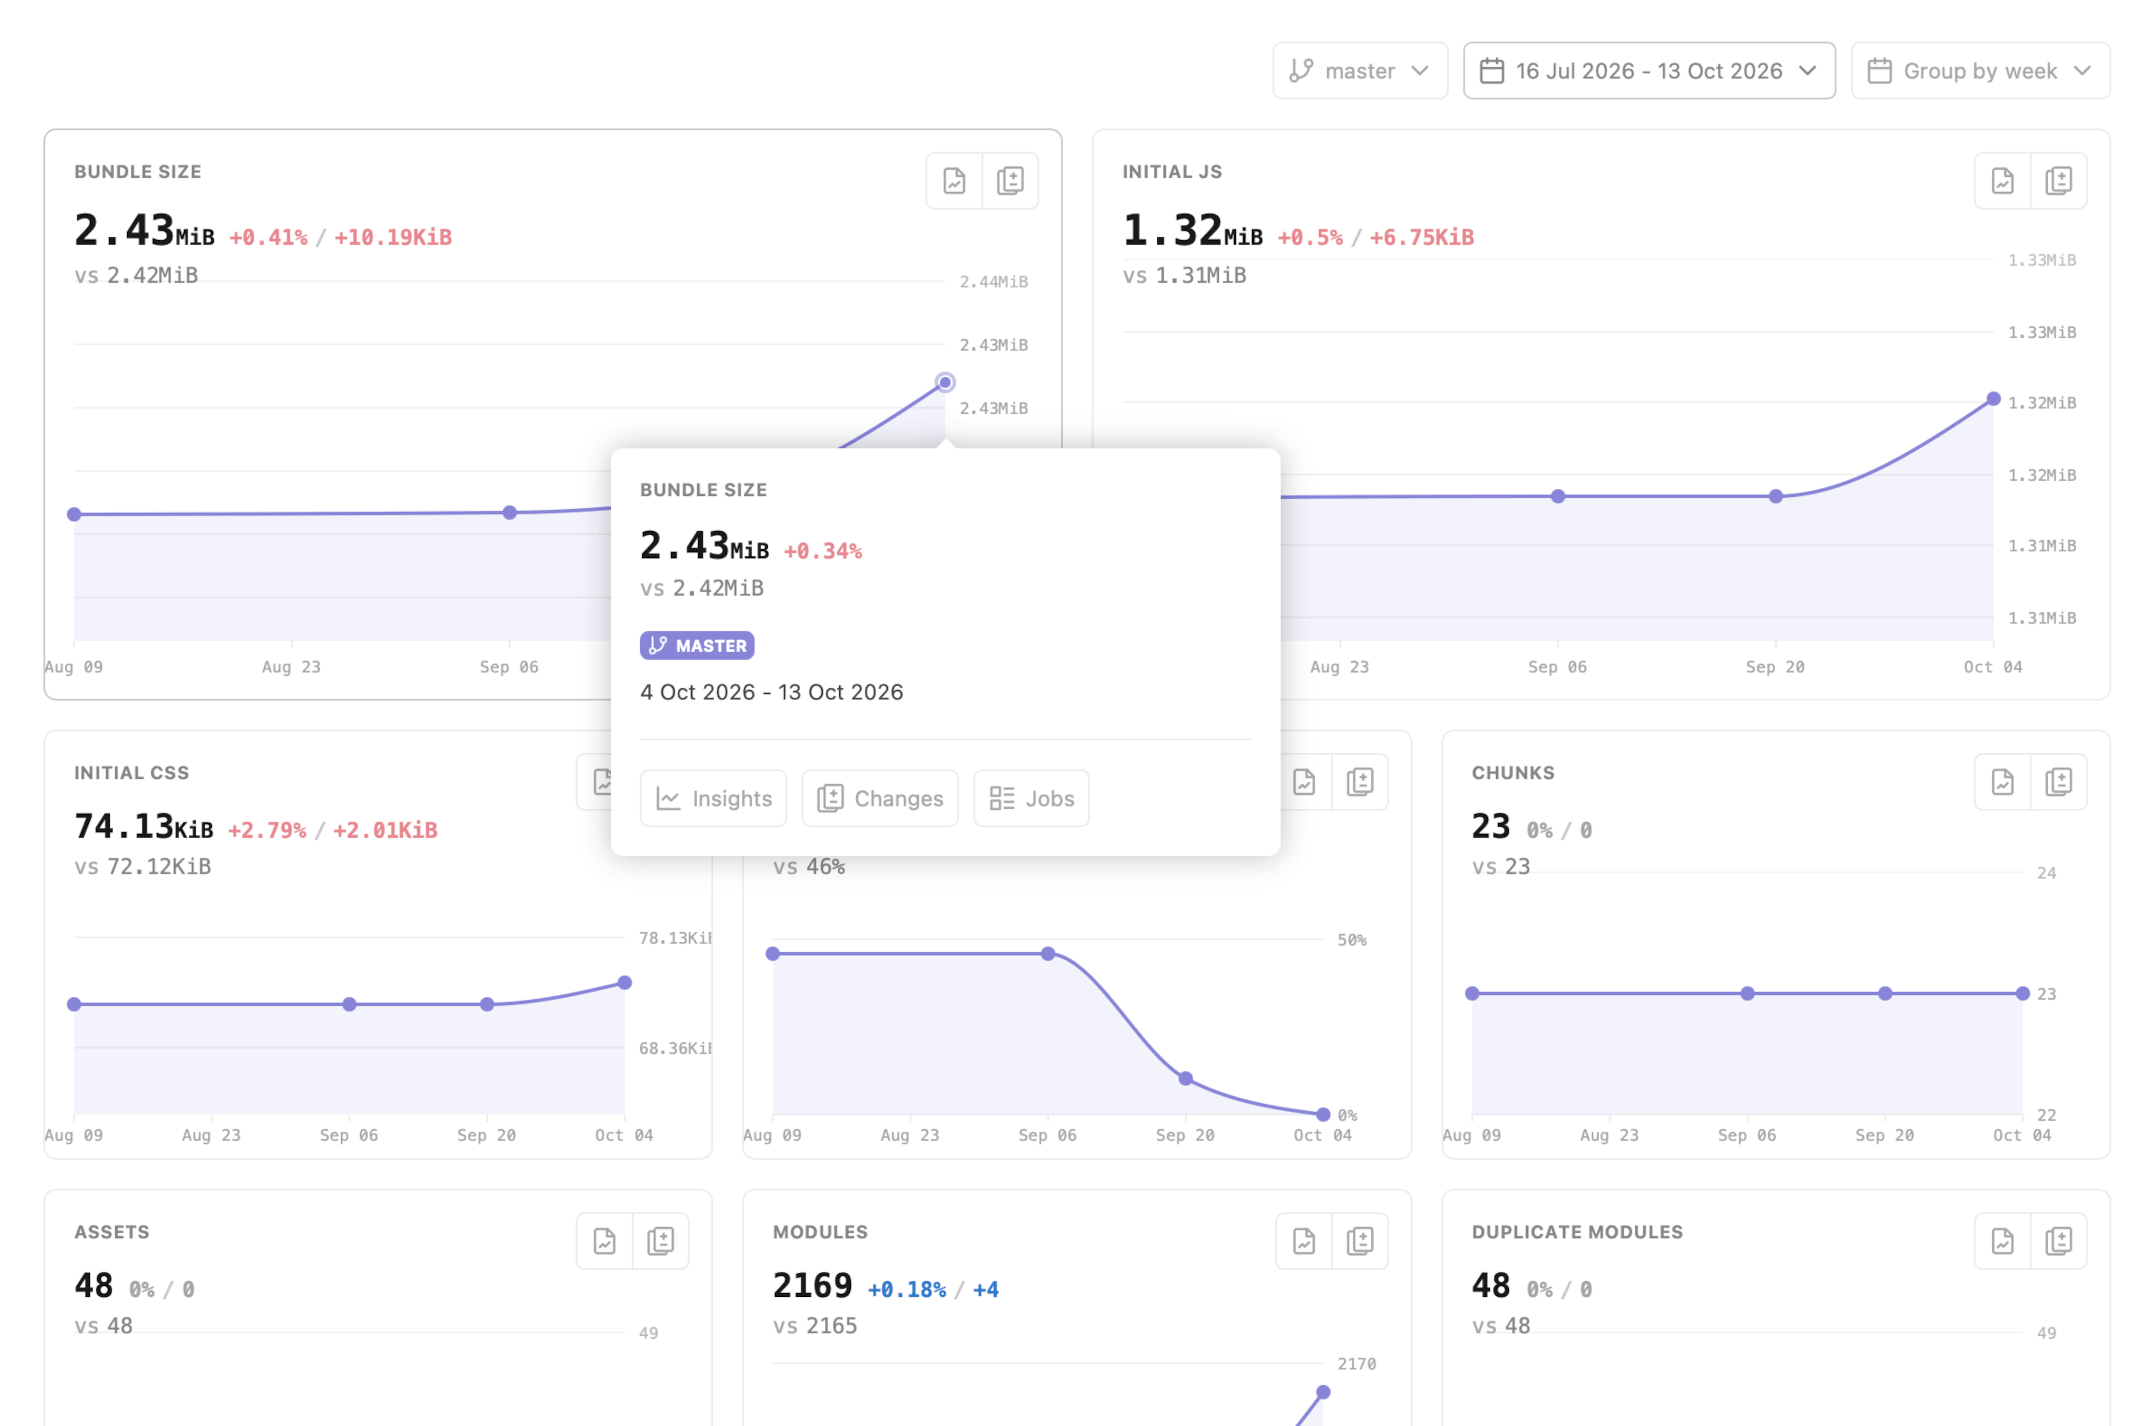2142x1426 pixels.
Task: Select Sep 06 data point on Chunks chart
Action: [x=1747, y=993]
